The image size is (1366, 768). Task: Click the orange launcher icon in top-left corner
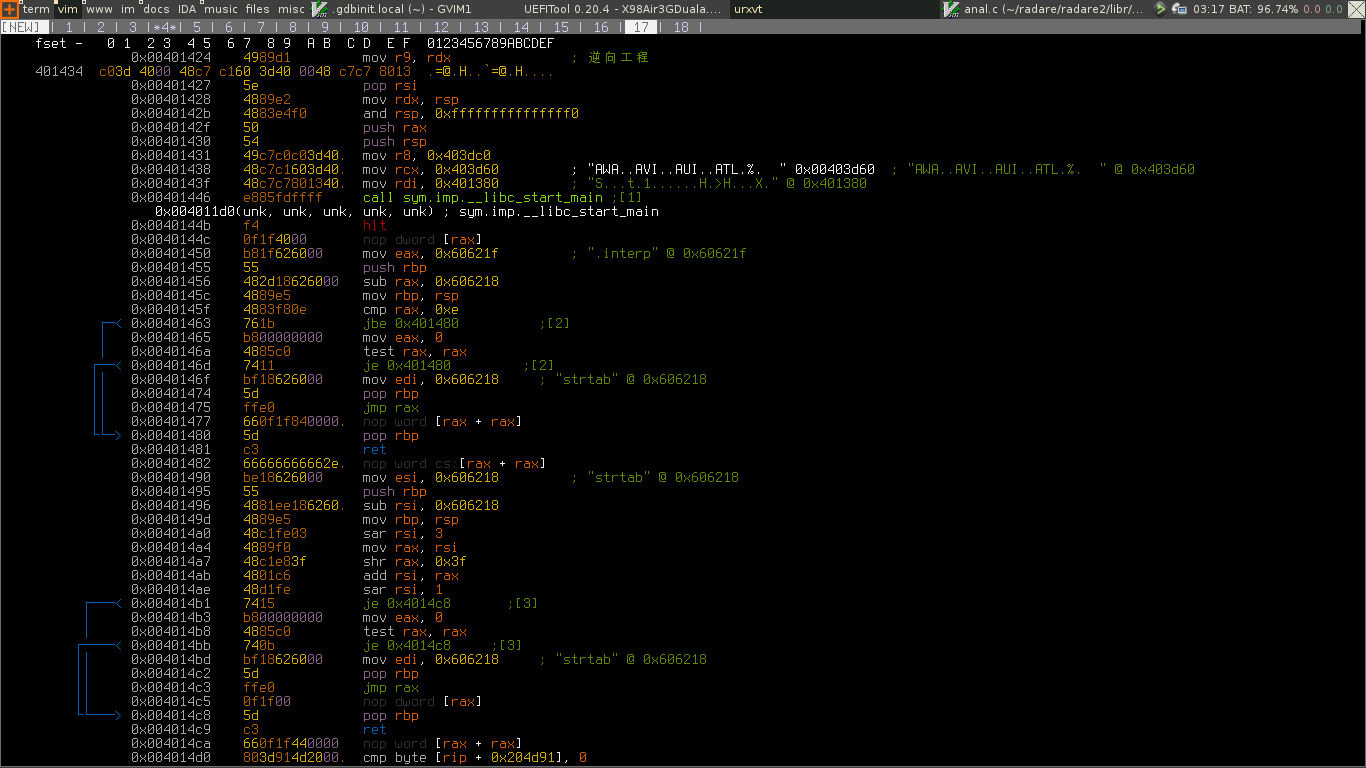(x=9, y=9)
